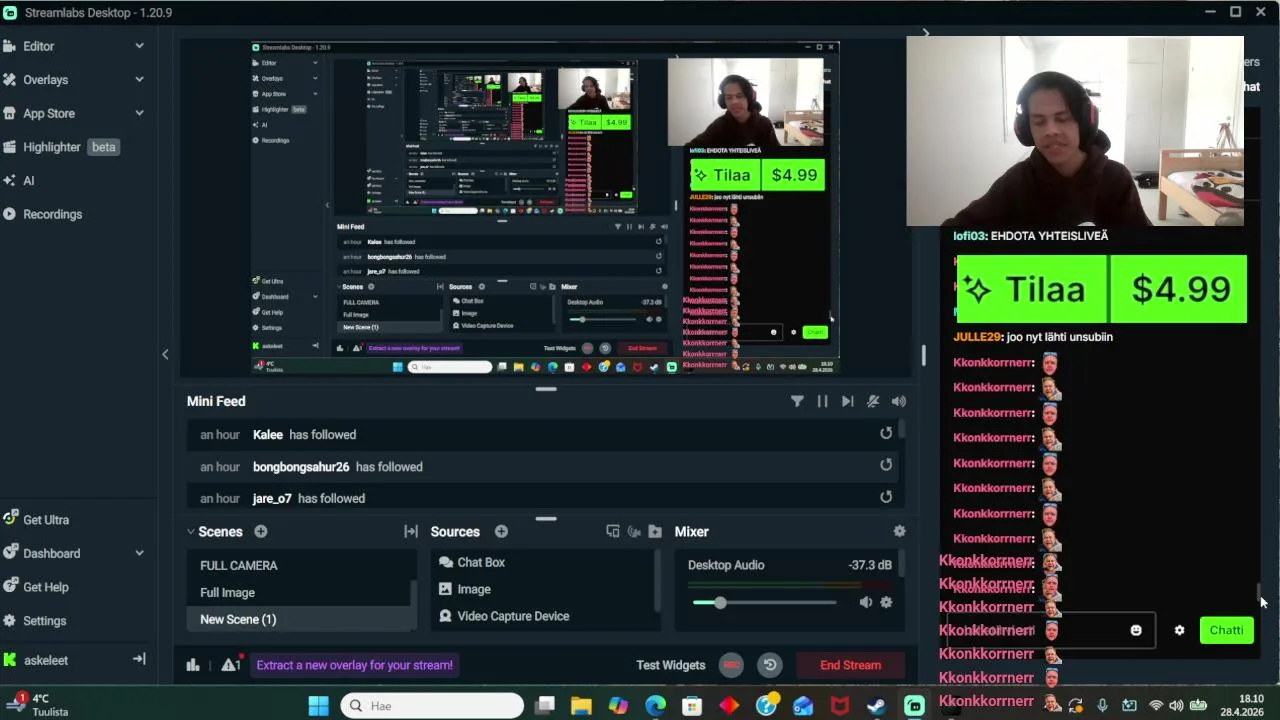The width and height of the screenshot is (1280, 720).
Task: Expand the Overlays chevron arrow
Action: pos(139,80)
